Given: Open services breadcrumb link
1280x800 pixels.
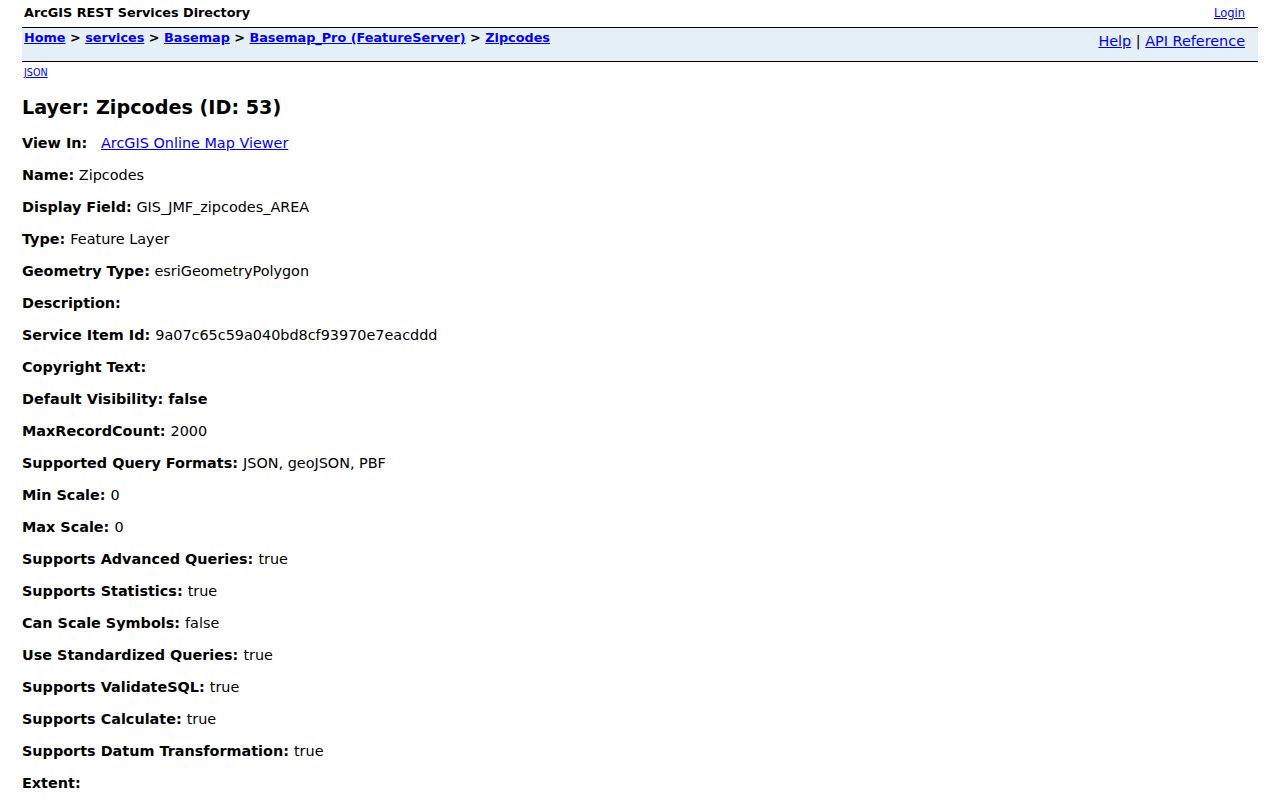Looking at the screenshot, I should 115,38.
